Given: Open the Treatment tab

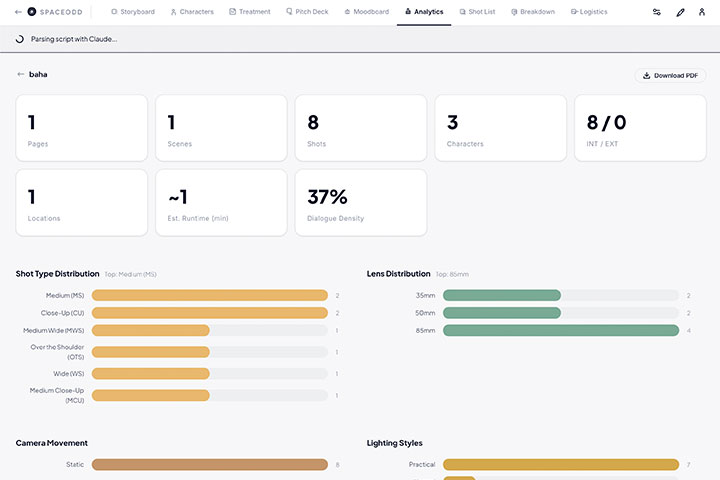Looking at the screenshot, I should click(x=250, y=12).
